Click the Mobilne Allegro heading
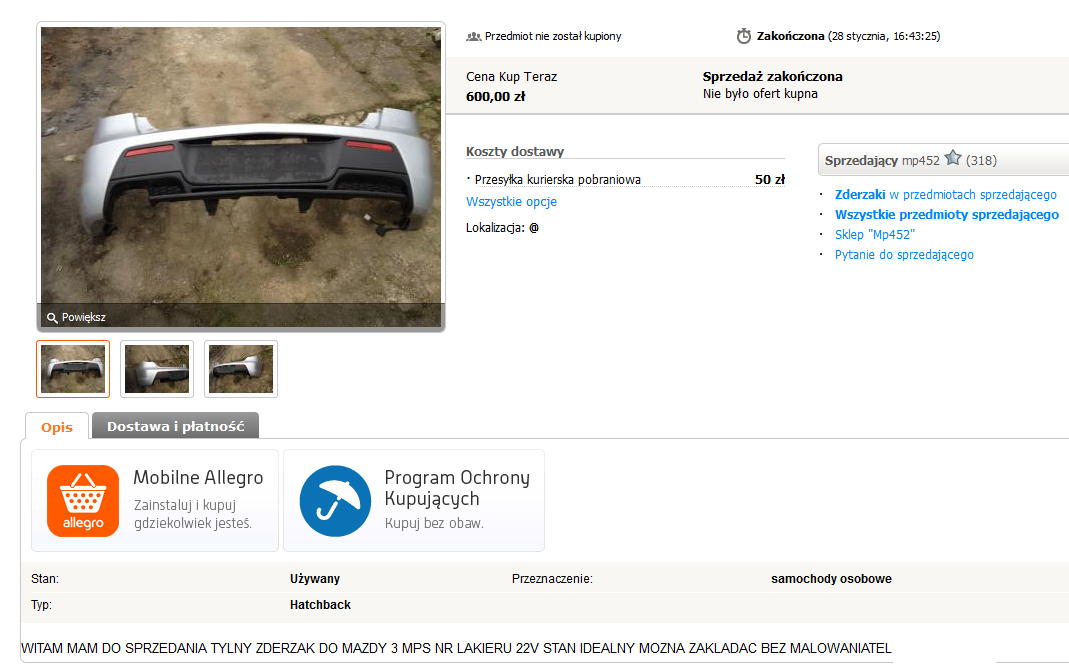The width and height of the screenshot is (1069, 668). tap(198, 477)
